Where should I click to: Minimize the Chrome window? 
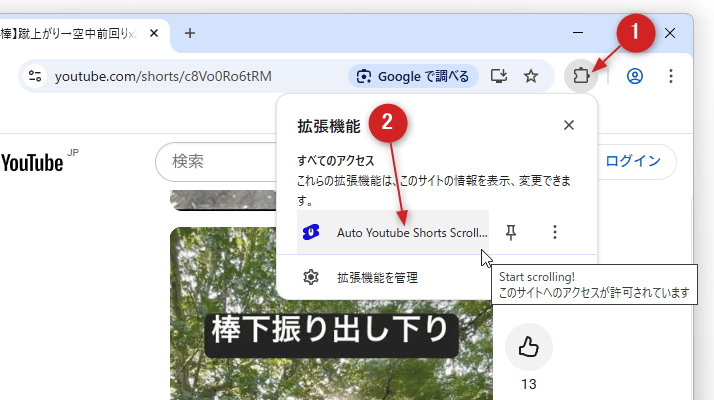(578, 33)
